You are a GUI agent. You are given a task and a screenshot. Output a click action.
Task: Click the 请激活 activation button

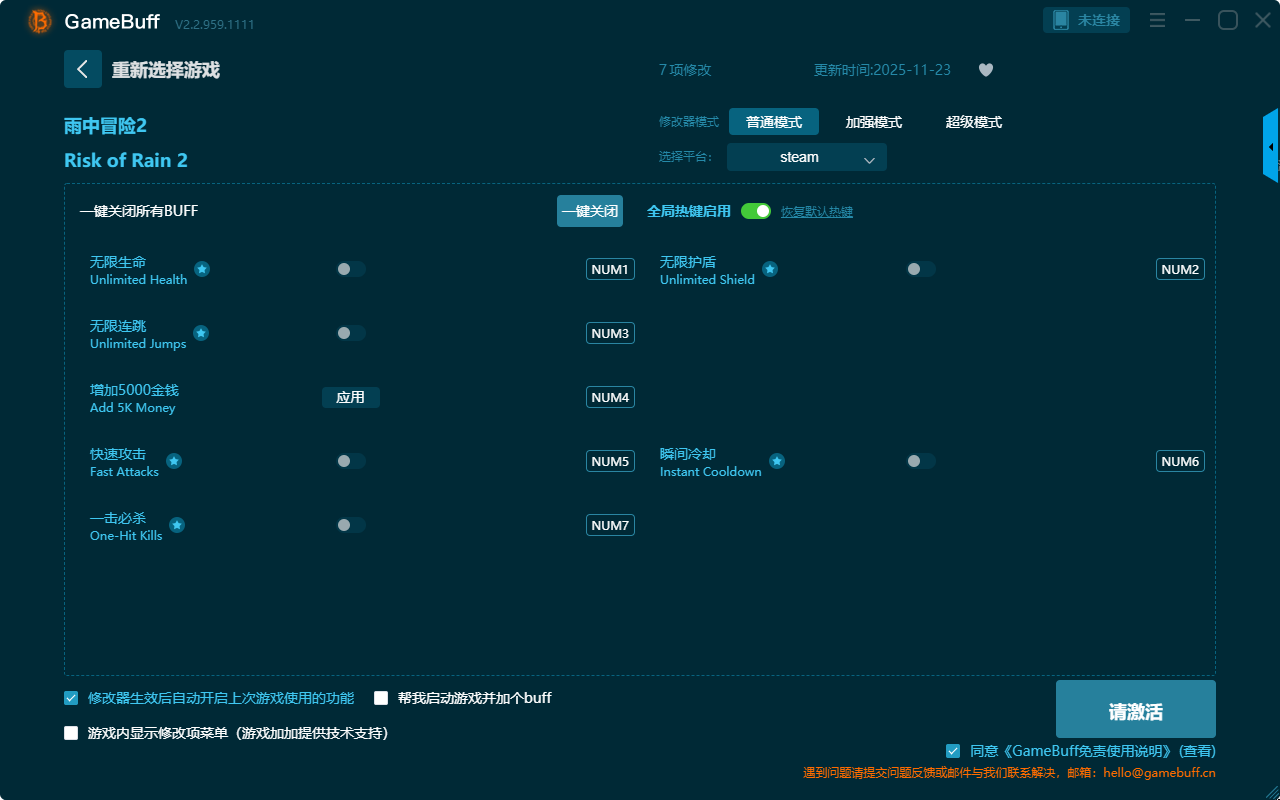[x=1135, y=710]
